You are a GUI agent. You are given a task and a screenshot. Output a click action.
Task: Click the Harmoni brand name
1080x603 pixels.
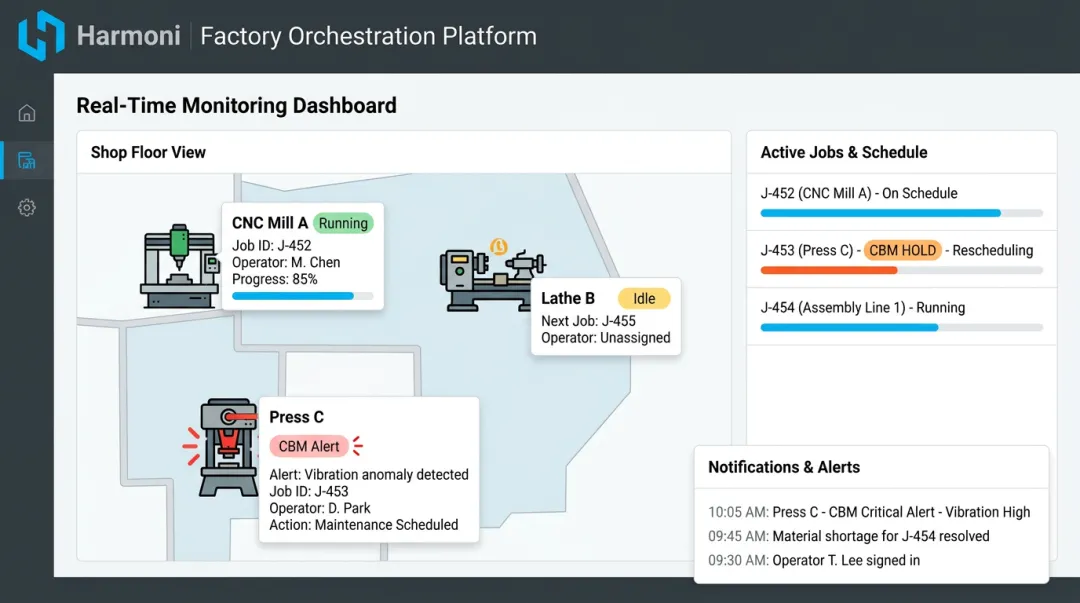point(129,36)
